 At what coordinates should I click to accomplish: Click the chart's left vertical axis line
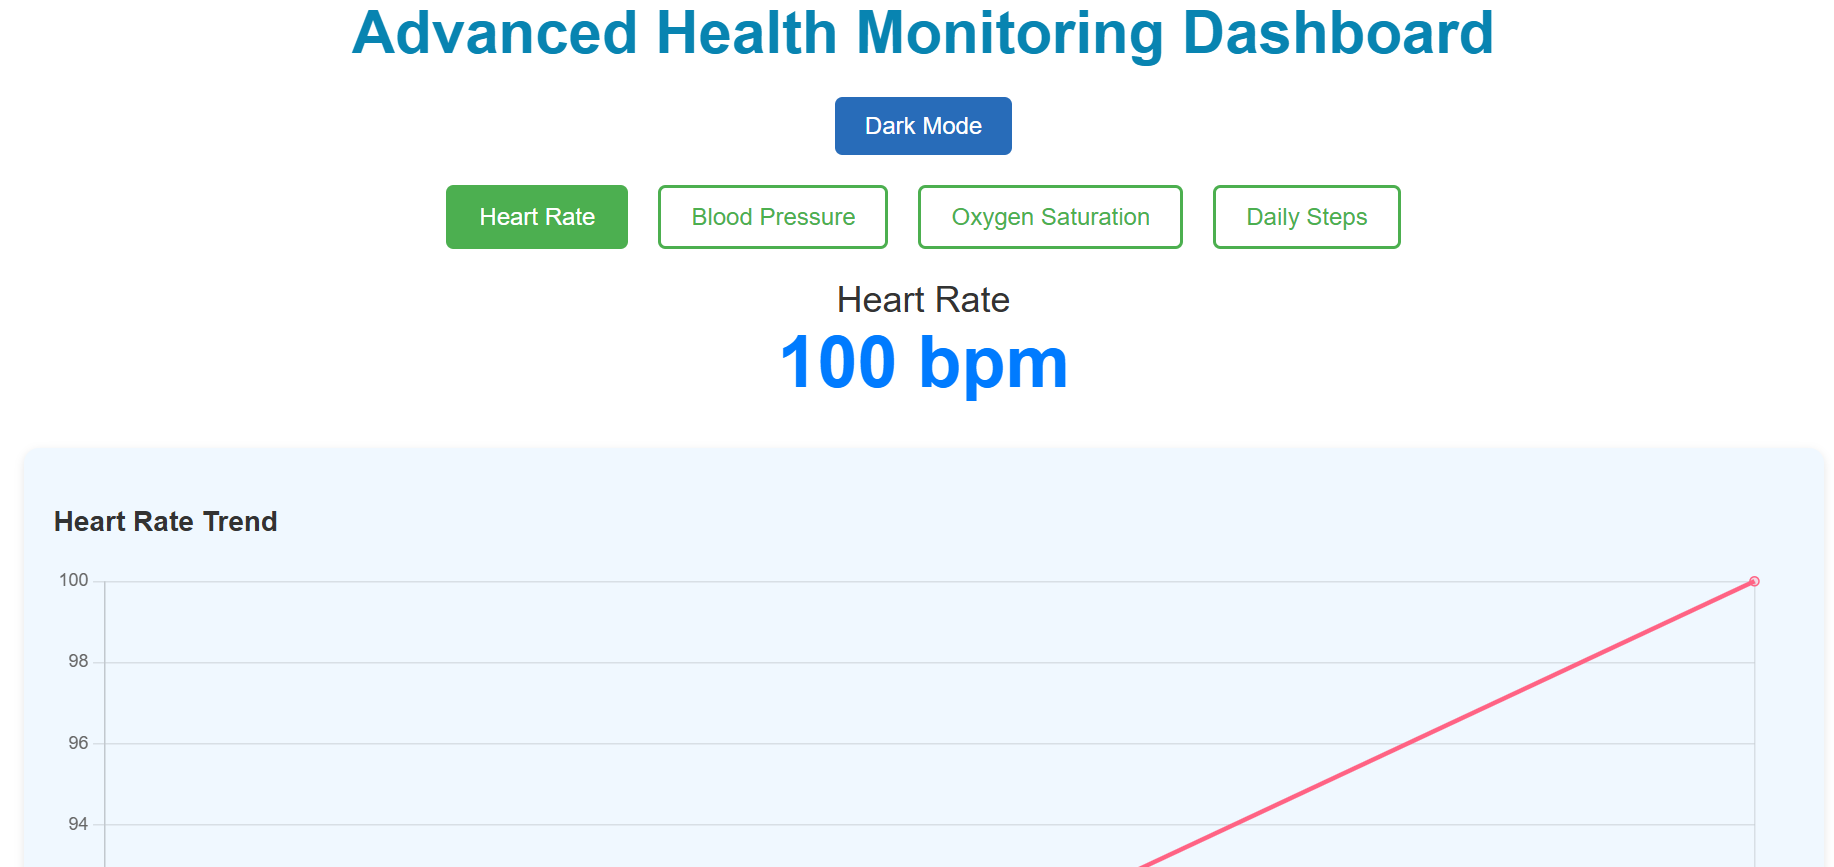coord(105,723)
